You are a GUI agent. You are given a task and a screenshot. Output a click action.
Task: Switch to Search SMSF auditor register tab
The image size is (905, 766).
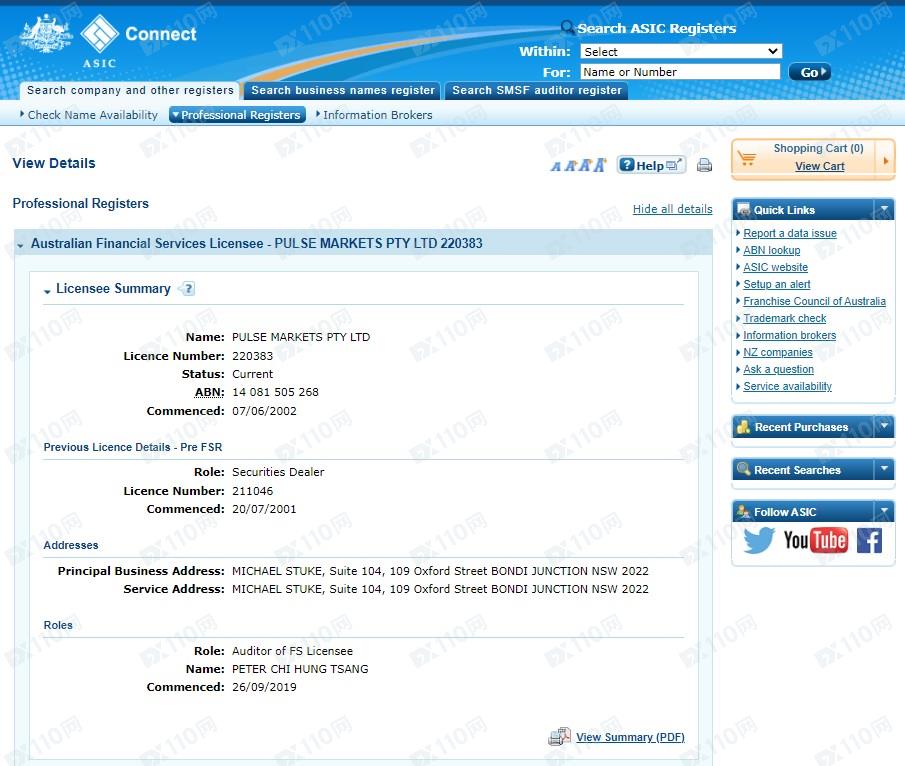click(536, 90)
